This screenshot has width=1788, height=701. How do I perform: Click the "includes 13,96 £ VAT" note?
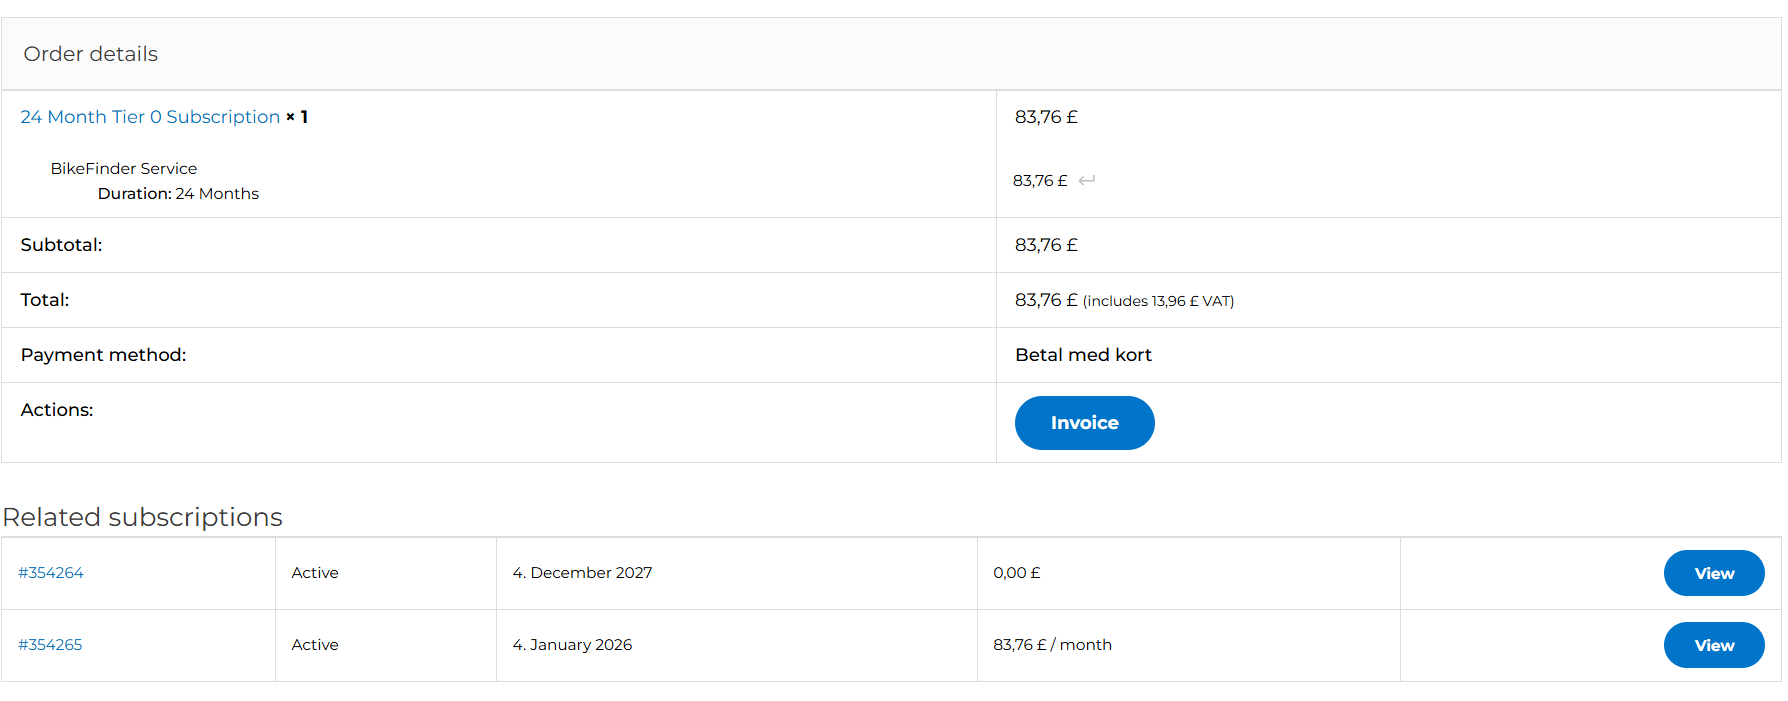(x=1158, y=301)
